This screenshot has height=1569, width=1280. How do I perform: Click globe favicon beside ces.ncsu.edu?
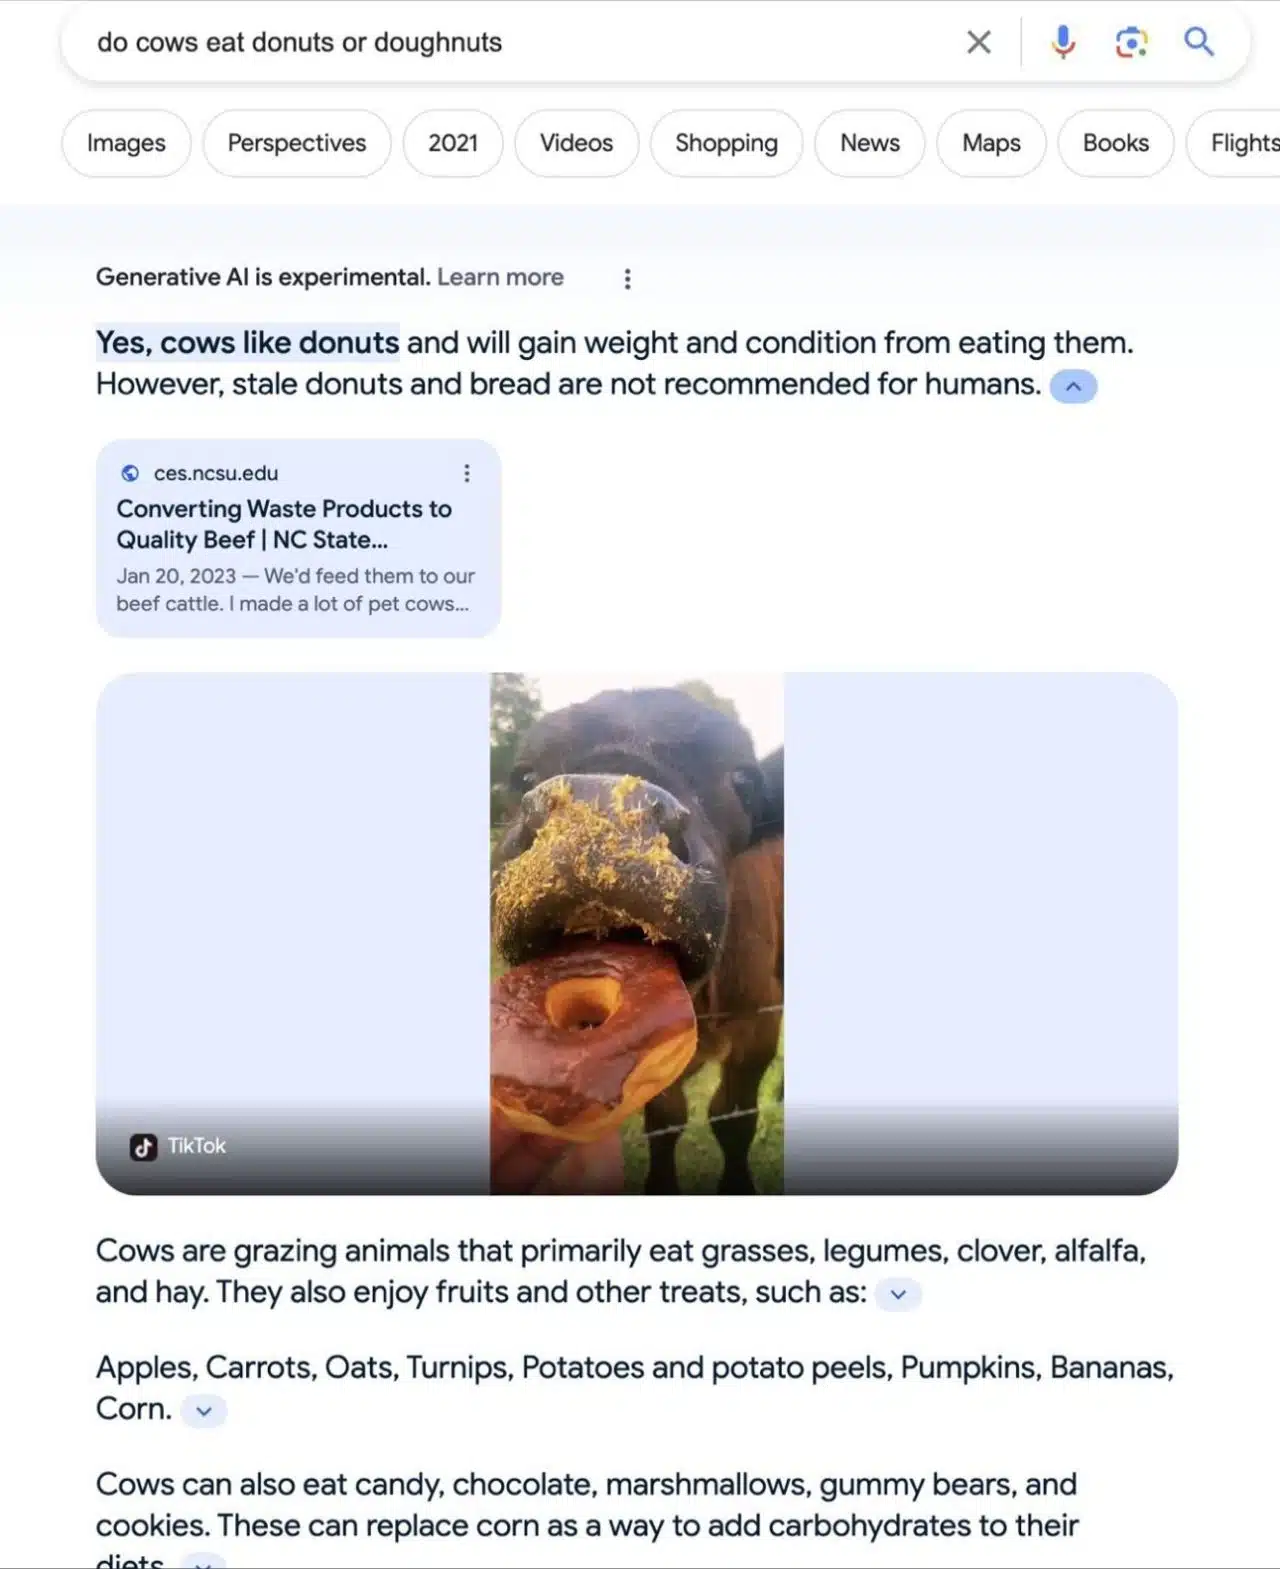click(x=130, y=473)
